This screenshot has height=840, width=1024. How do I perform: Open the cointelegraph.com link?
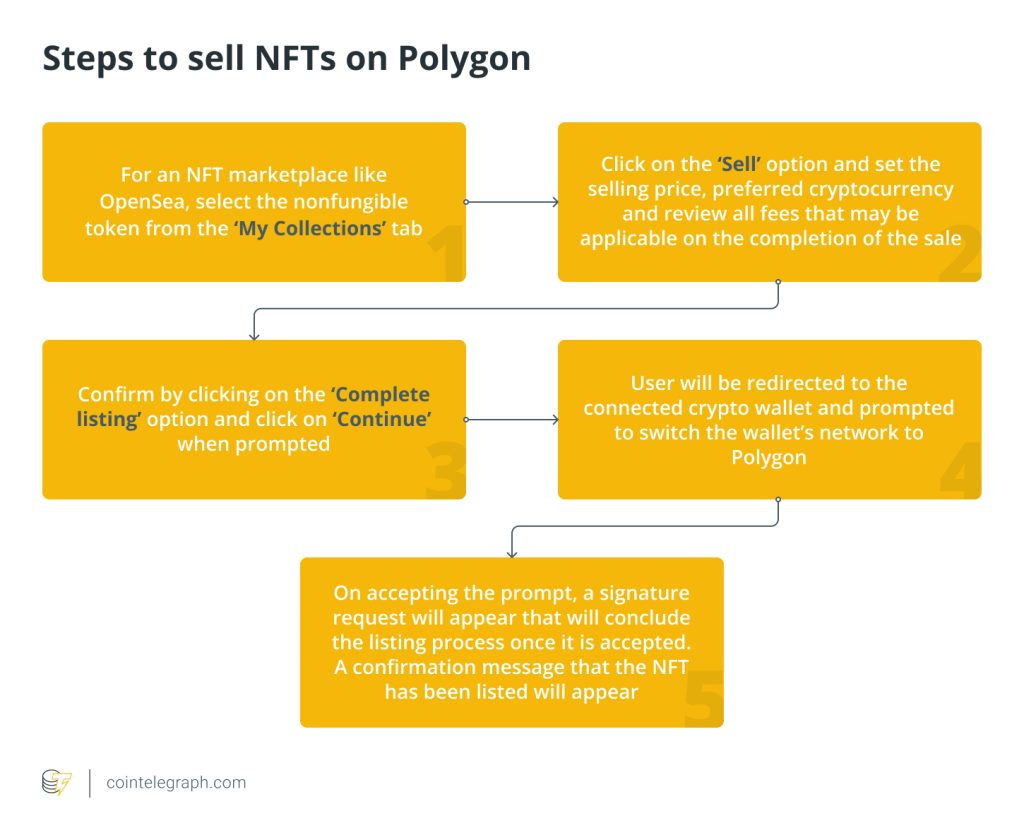[176, 783]
